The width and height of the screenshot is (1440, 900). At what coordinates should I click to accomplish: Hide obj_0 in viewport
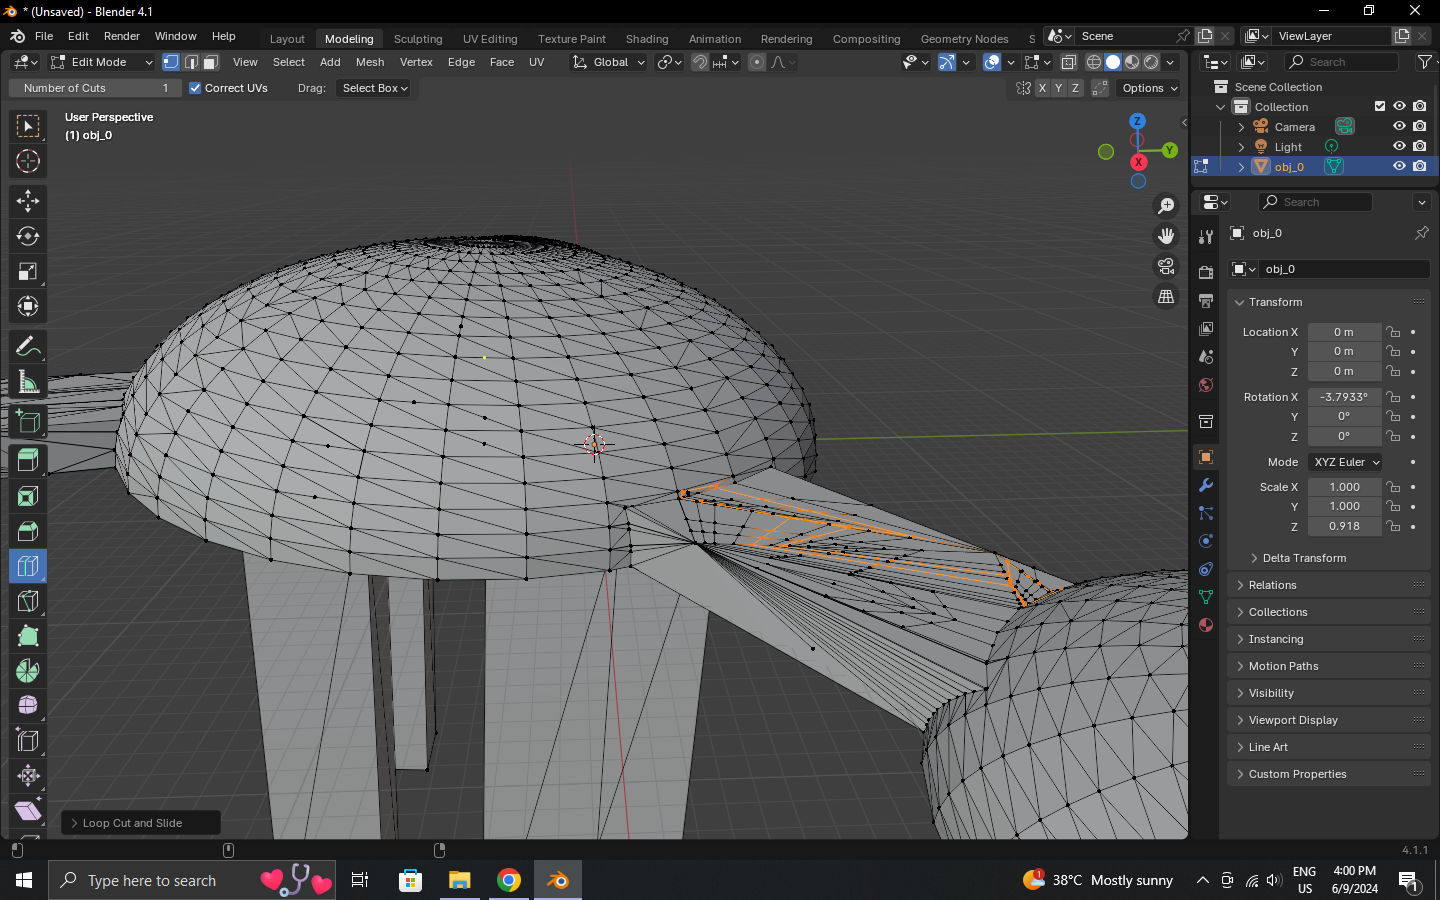pyautogui.click(x=1399, y=166)
